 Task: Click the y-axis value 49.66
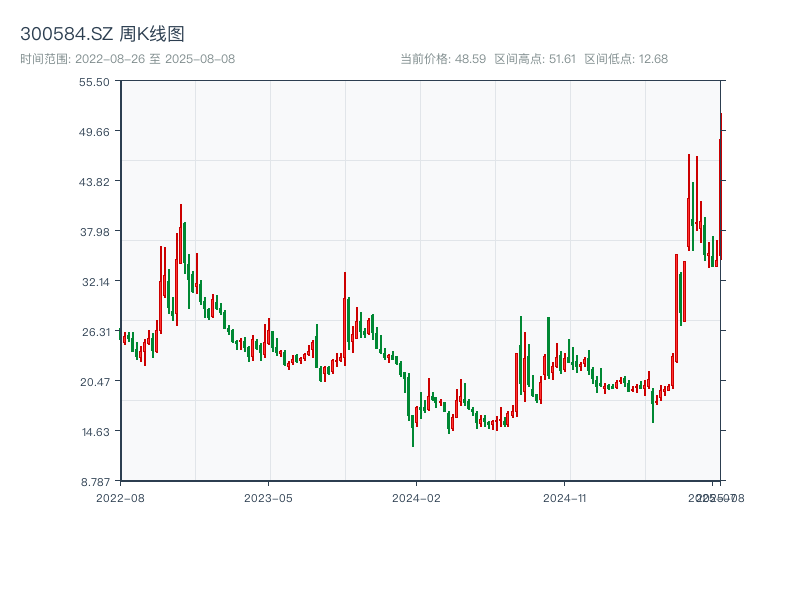[94, 132]
